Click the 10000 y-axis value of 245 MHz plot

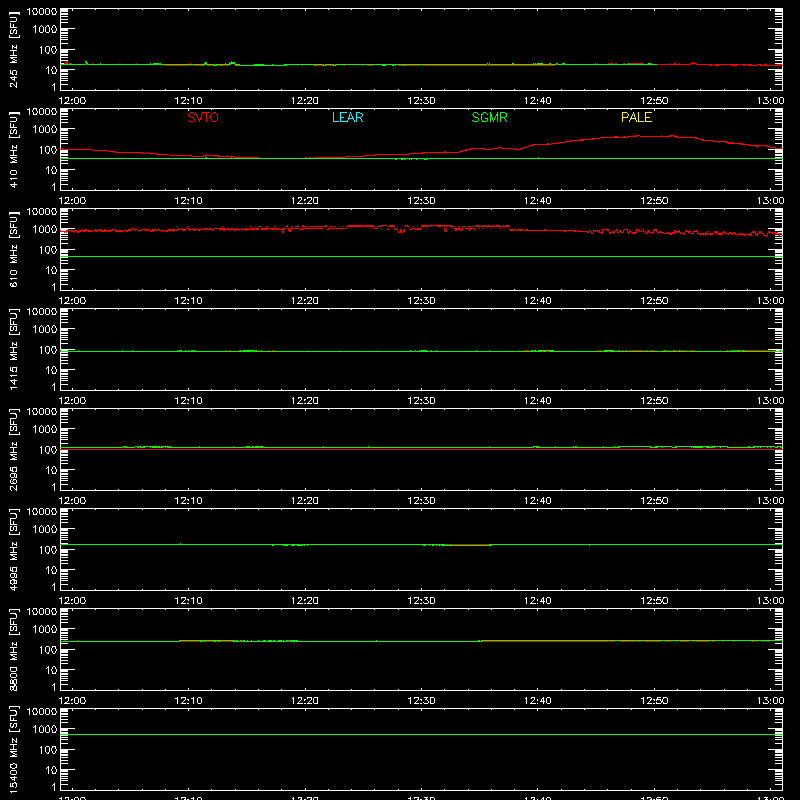(42, 12)
